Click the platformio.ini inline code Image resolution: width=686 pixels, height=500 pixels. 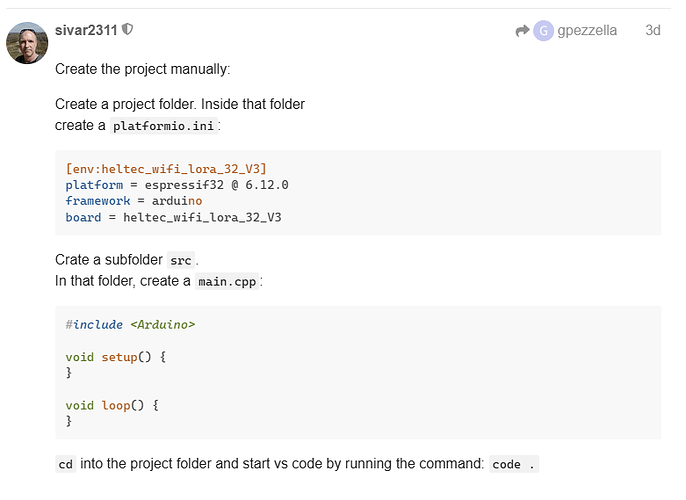coord(164,126)
